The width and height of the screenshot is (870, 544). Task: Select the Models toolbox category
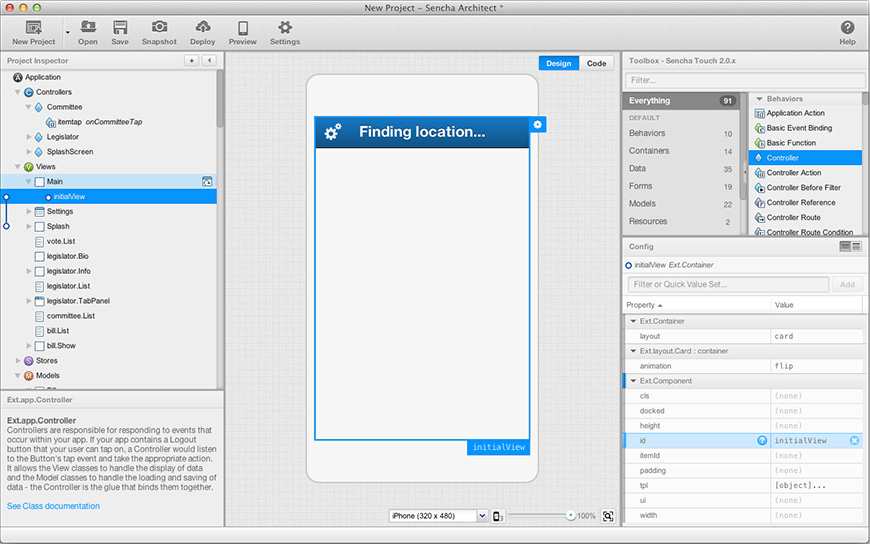pyautogui.click(x=681, y=204)
